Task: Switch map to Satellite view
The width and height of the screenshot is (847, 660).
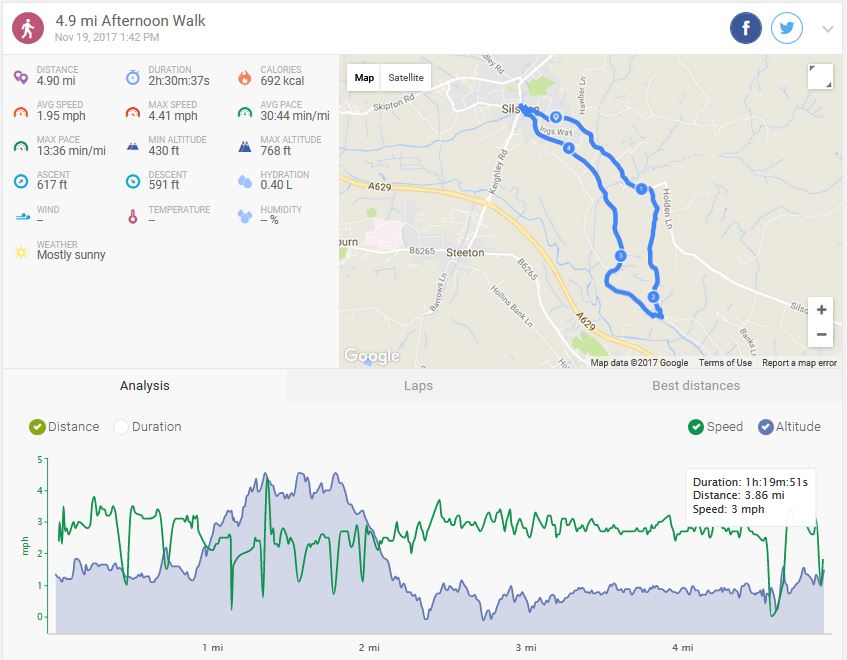Action: (x=406, y=78)
